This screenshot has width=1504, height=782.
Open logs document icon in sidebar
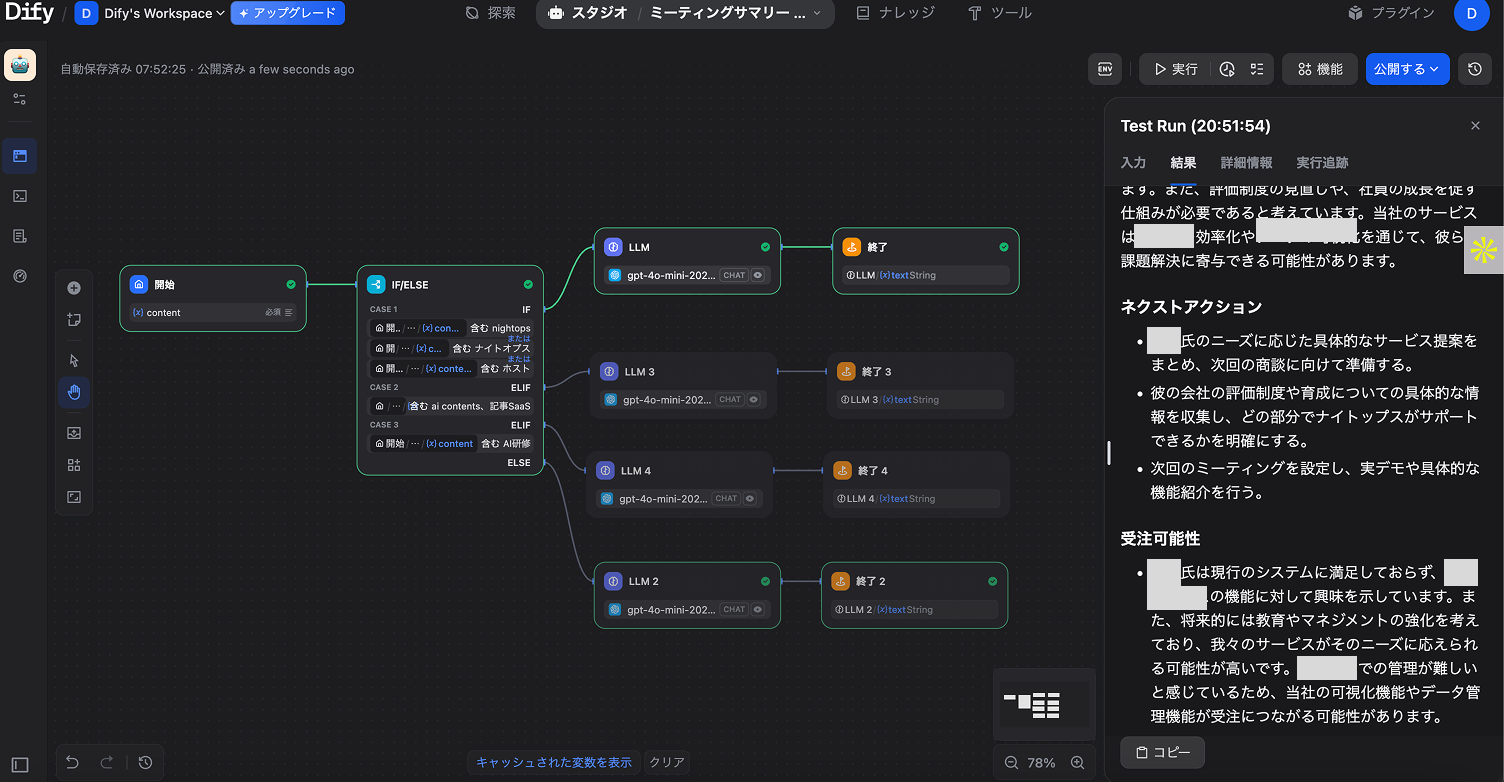pos(20,236)
